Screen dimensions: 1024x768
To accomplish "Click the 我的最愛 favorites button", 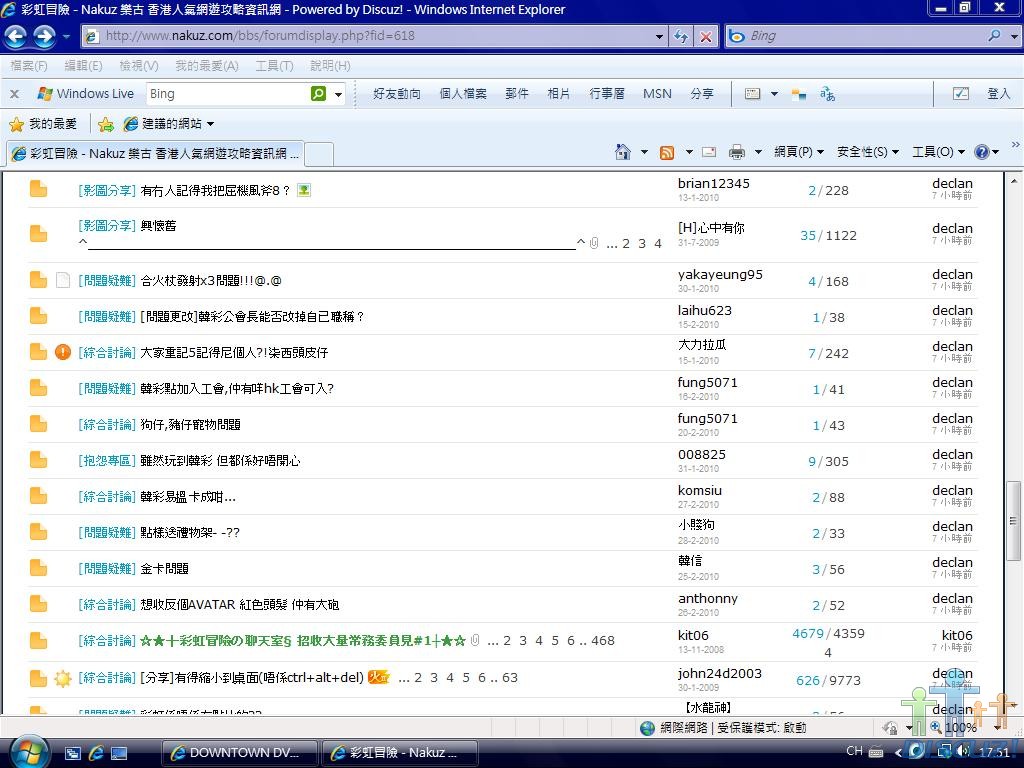I will pyautogui.click(x=44, y=124).
